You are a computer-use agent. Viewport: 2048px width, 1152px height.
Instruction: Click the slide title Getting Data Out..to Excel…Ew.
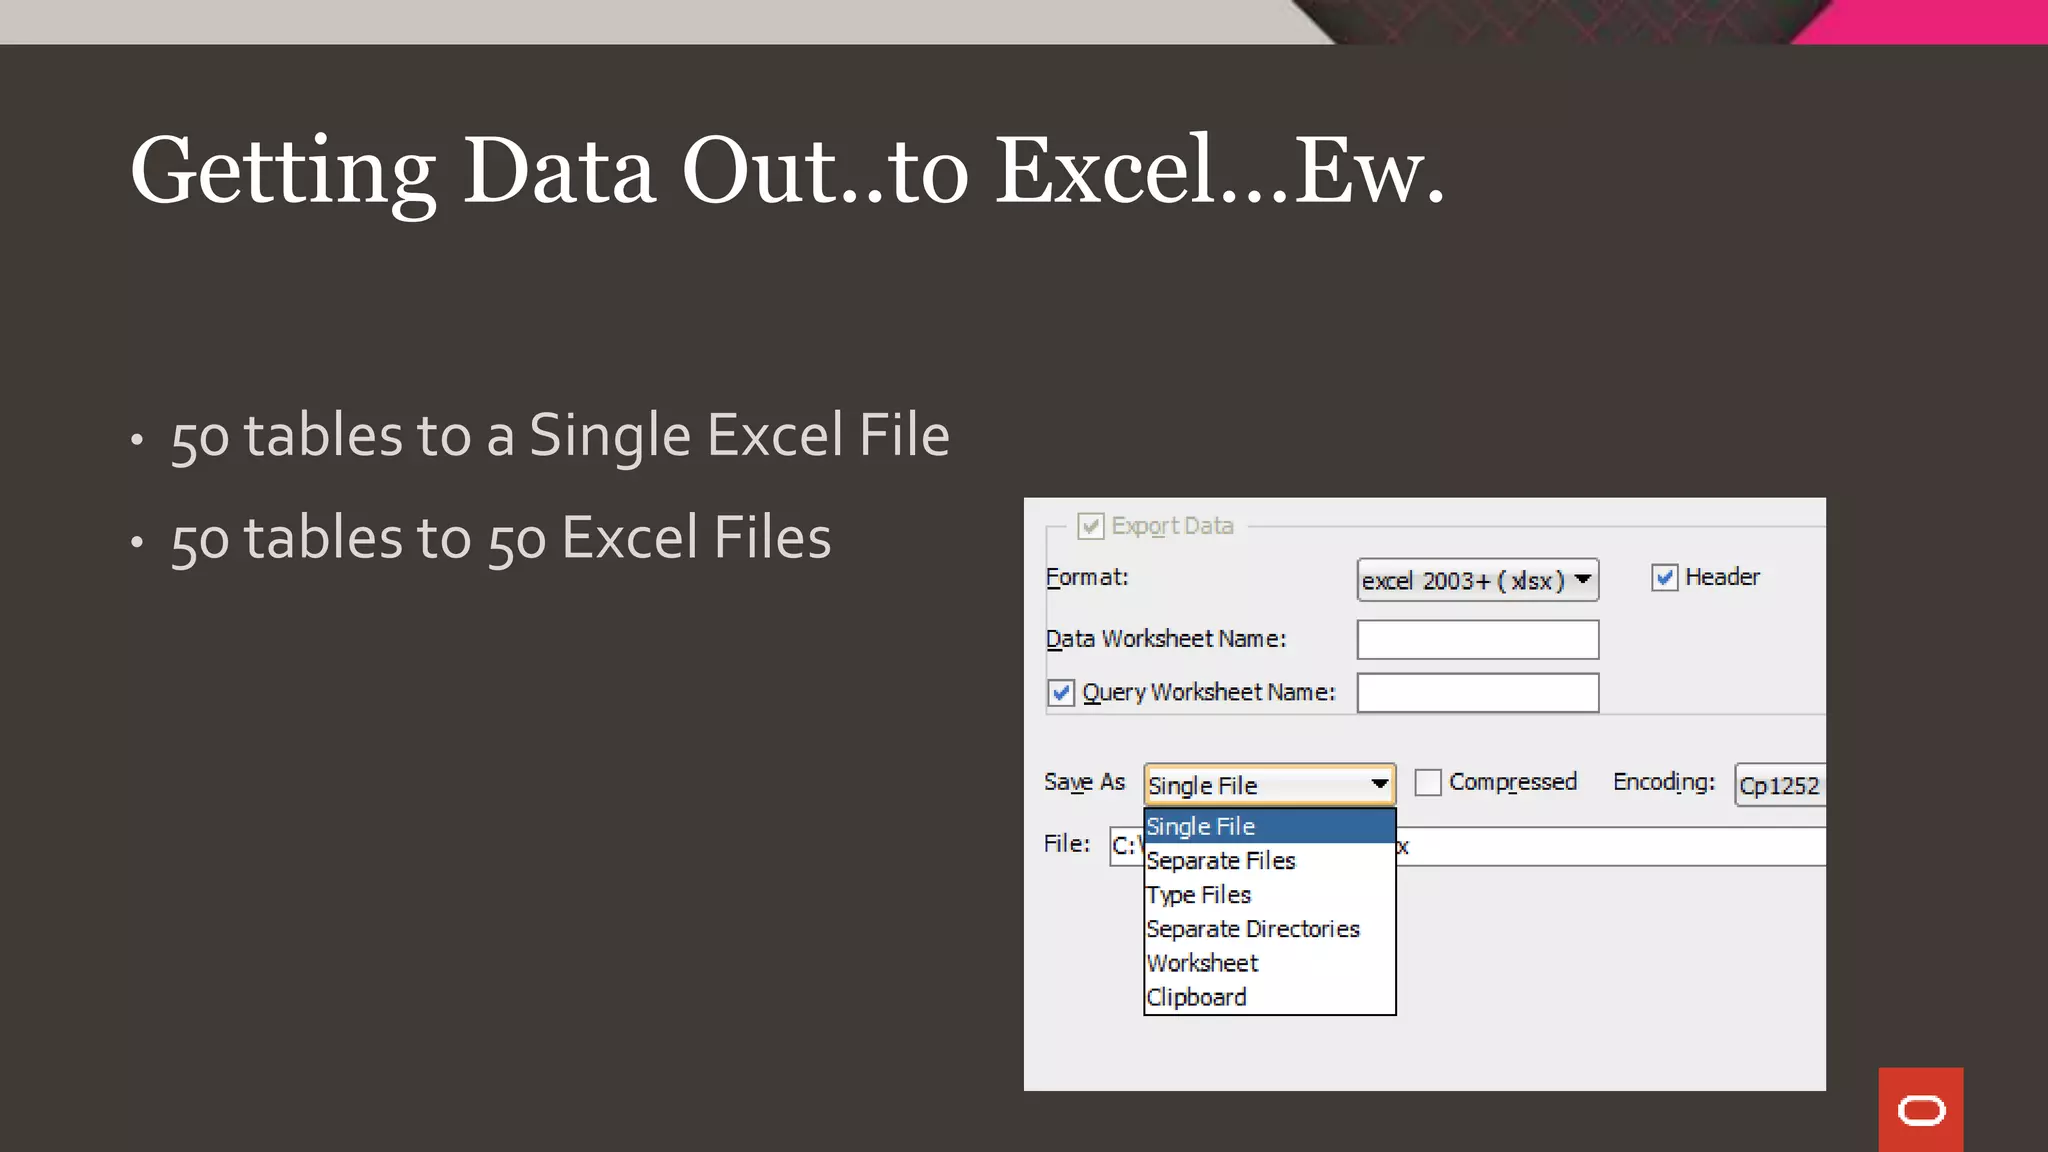click(787, 172)
